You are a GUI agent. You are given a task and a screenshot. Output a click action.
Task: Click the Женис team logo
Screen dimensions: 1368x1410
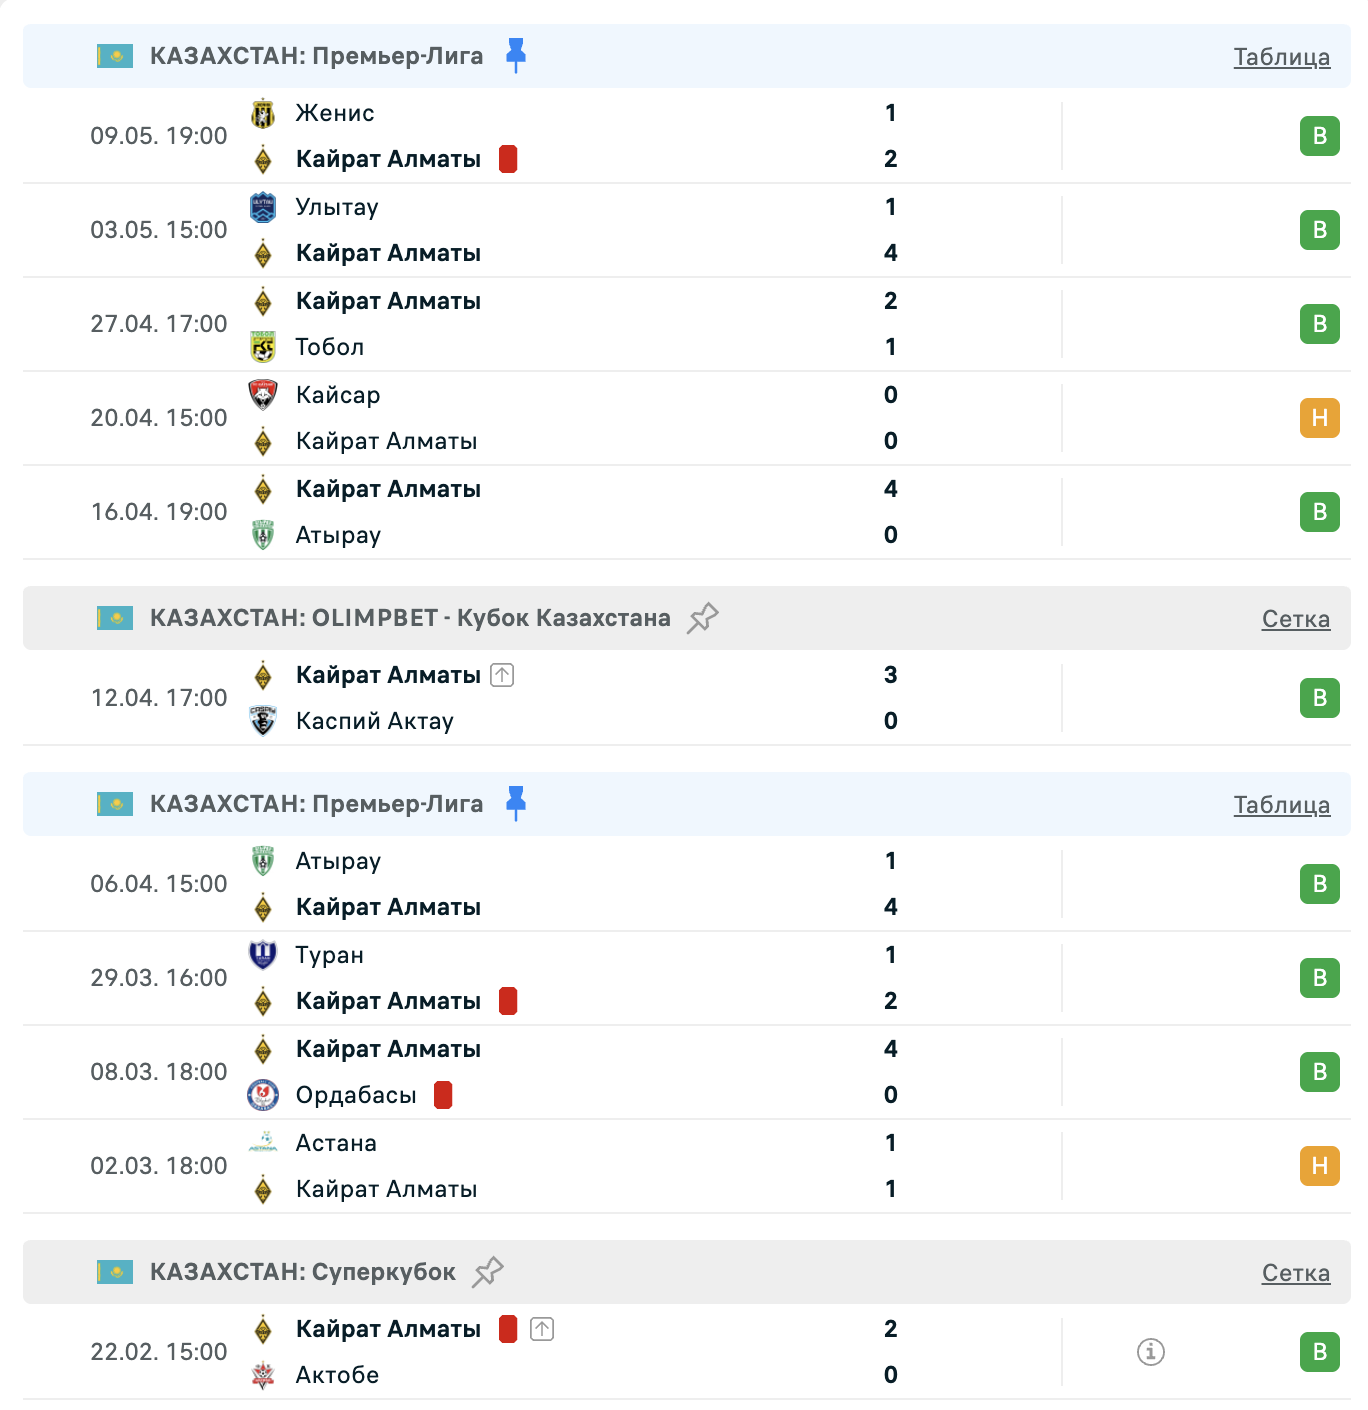click(x=263, y=114)
